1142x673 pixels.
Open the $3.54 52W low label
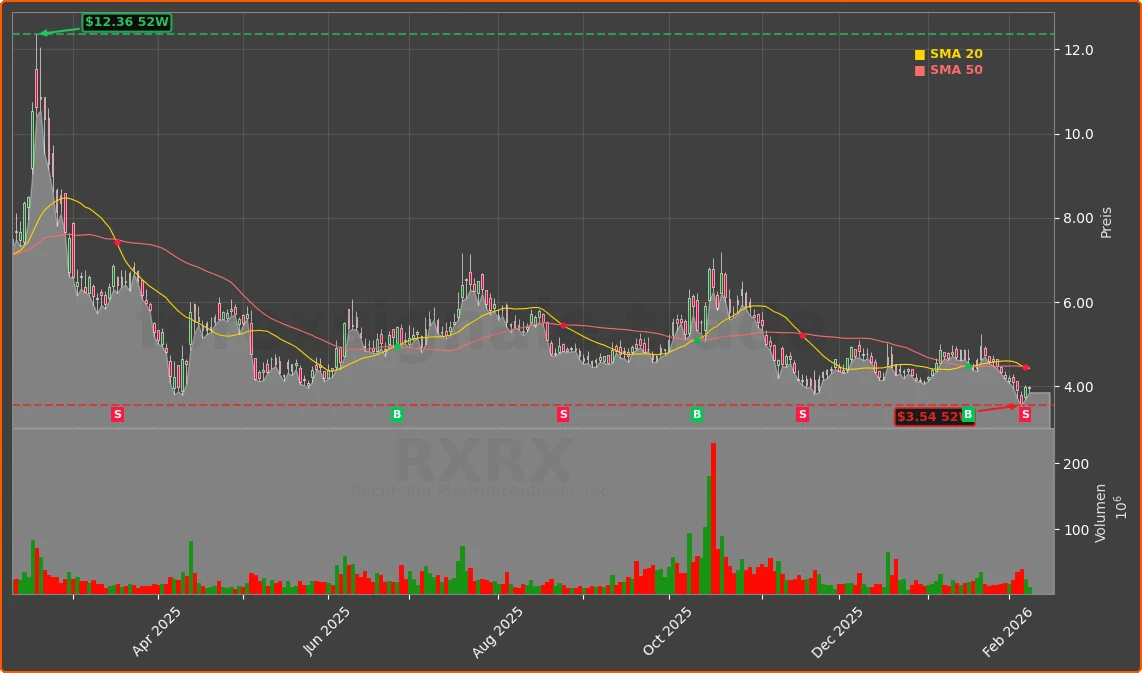[x=930, y=417]
